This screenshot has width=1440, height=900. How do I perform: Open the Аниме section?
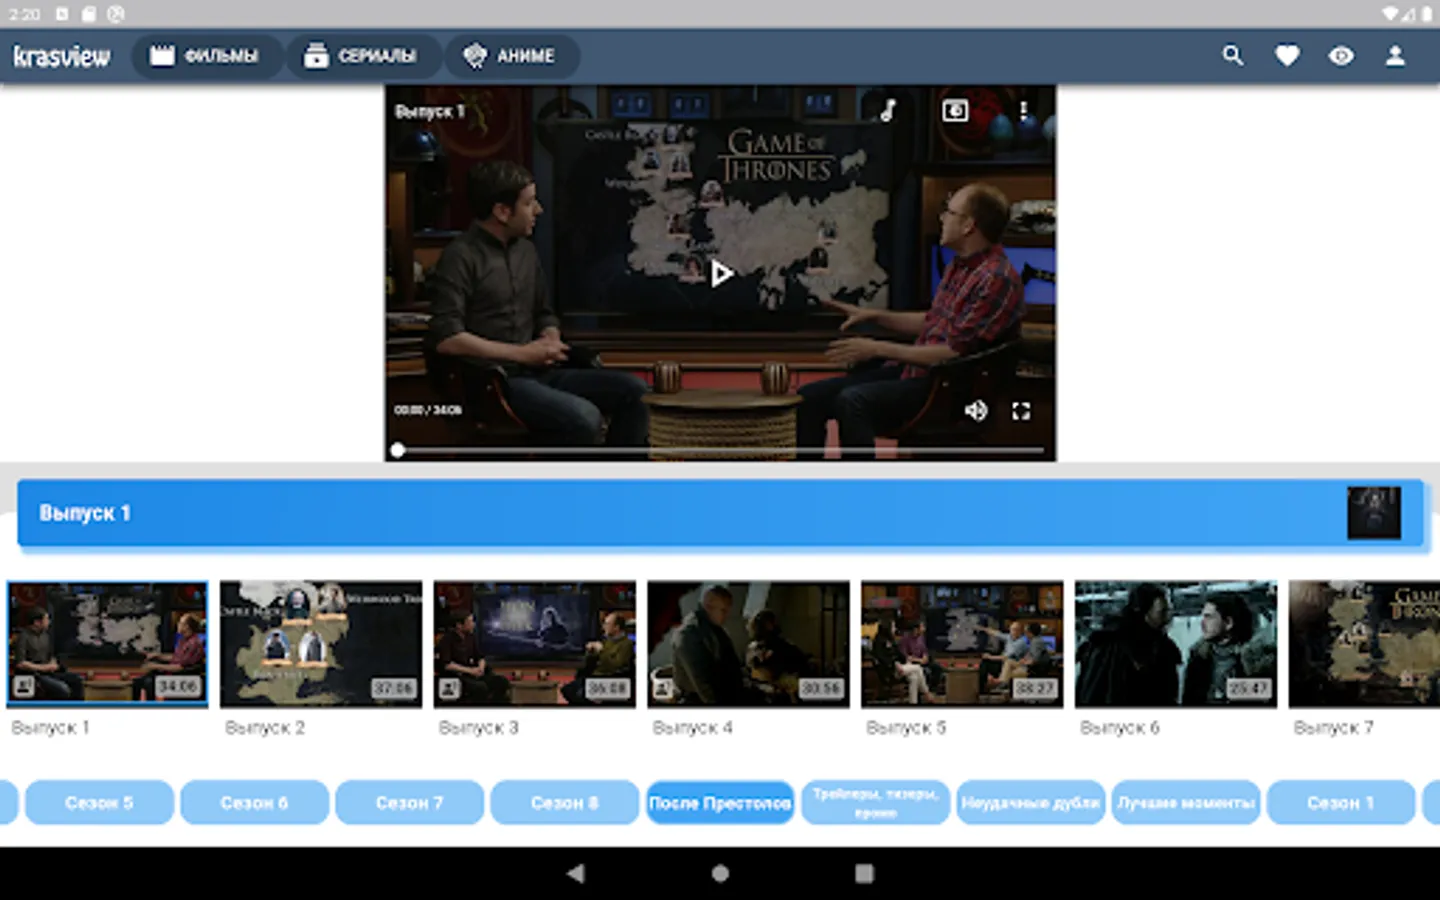coord(510,56)
